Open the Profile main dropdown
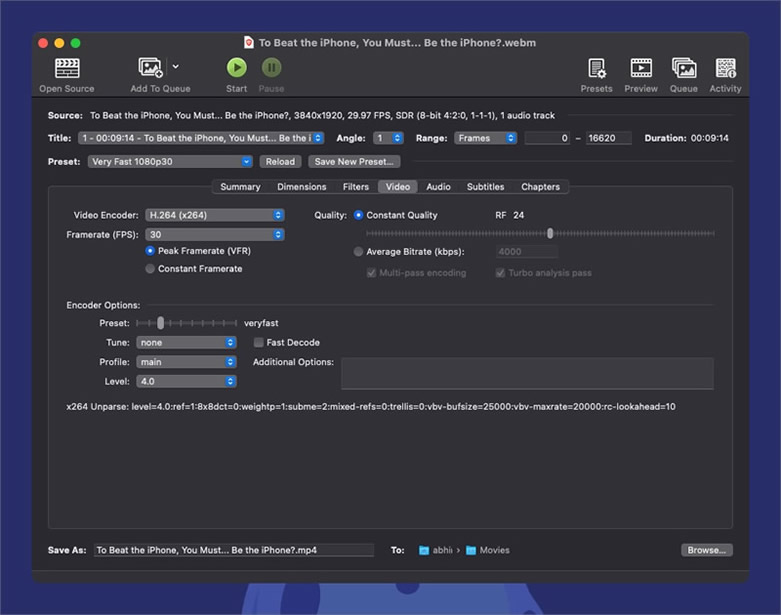This screenshot has height=615, width=781. click(x=186, y=362)
